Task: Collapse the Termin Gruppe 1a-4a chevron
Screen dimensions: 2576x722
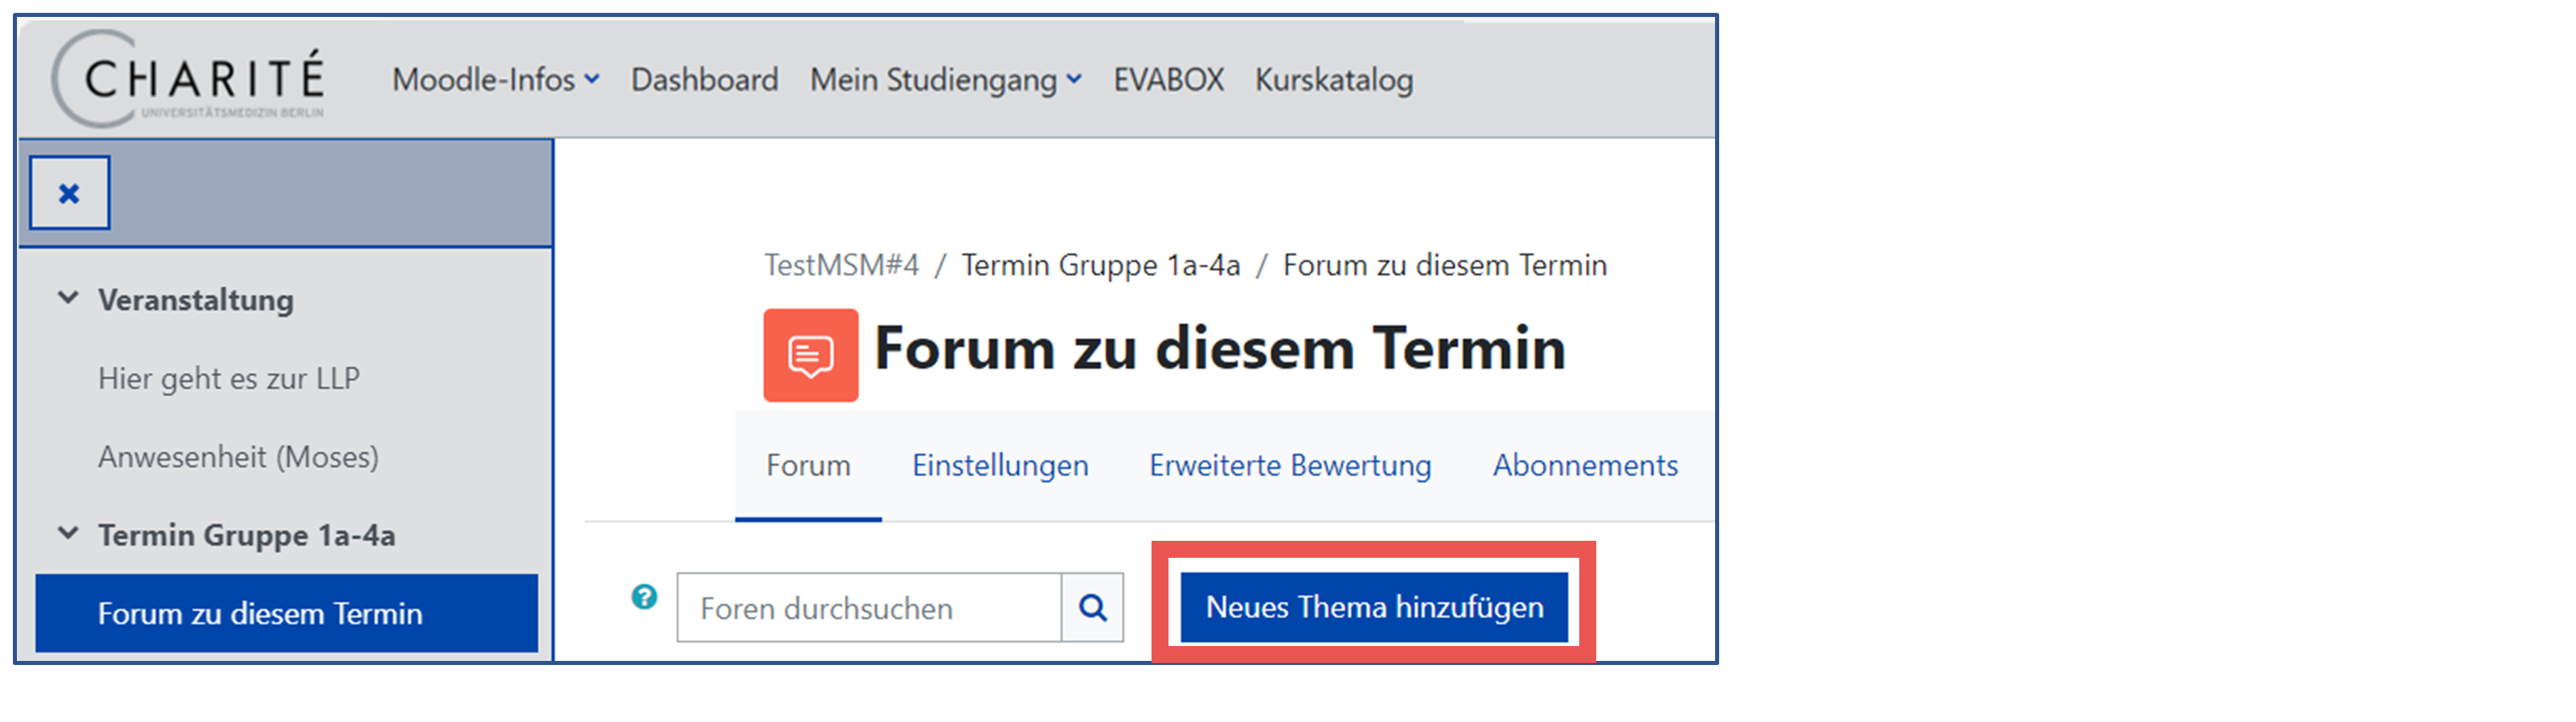Action: (x=68, y=533)
